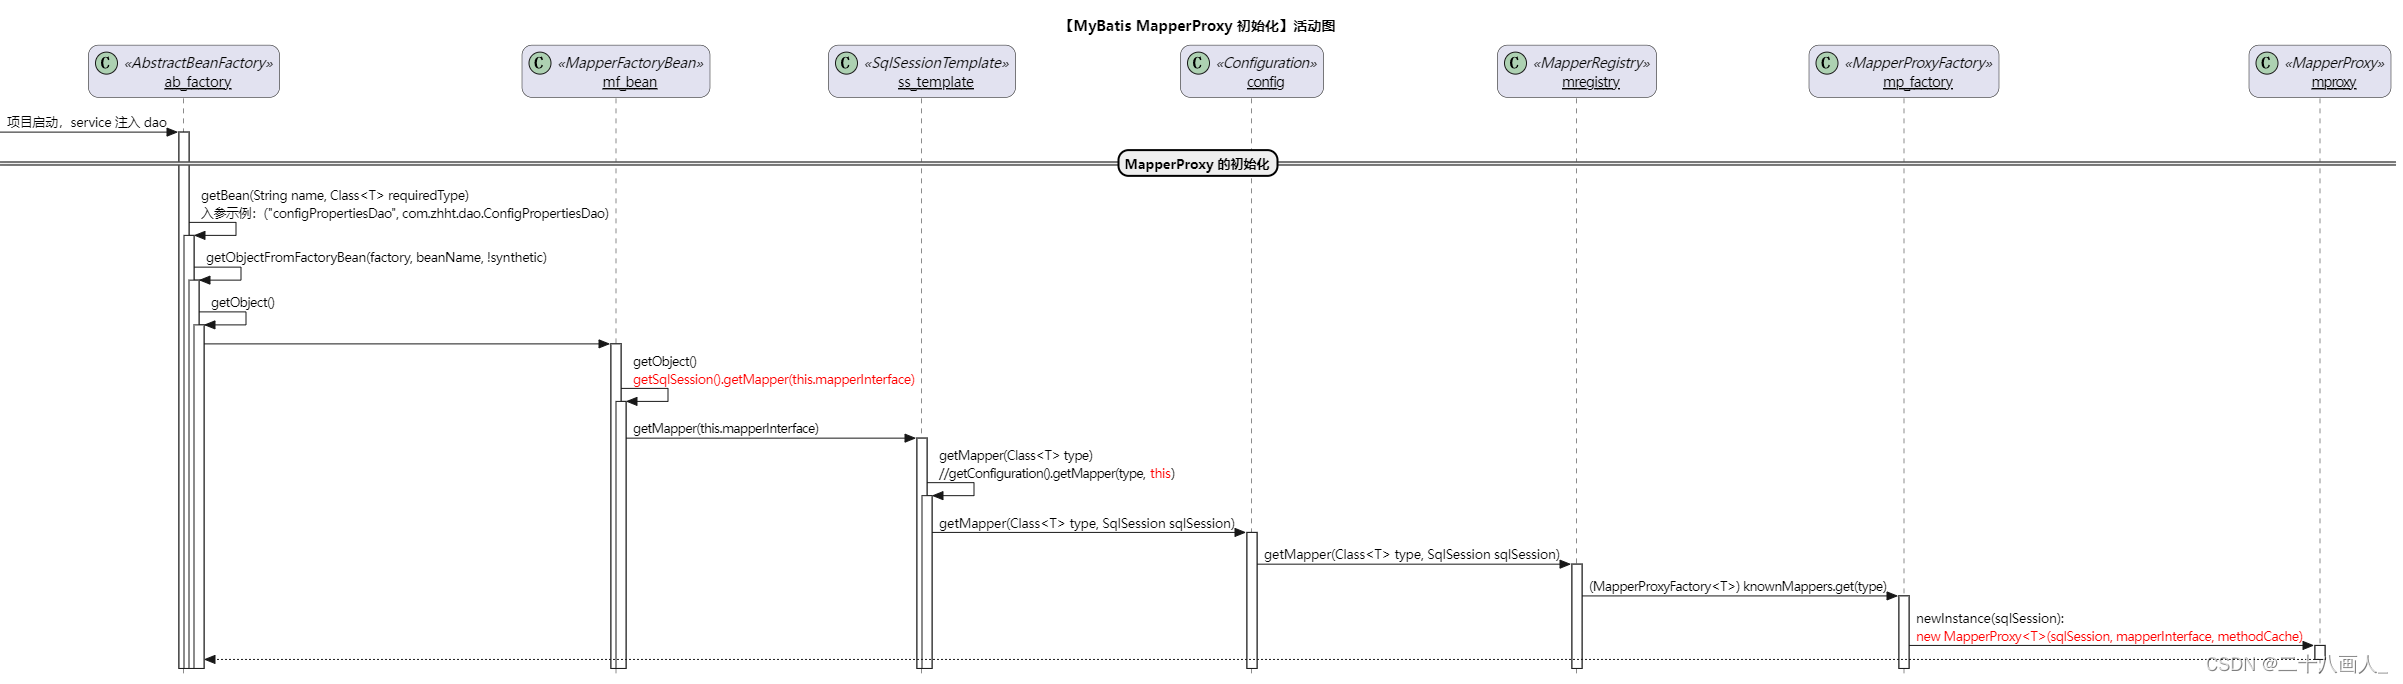The height and width of the screenshot is (684, 2403).
Task: Click the getMapper(Class<T> type) message
Action: (x=1016, y=455)
